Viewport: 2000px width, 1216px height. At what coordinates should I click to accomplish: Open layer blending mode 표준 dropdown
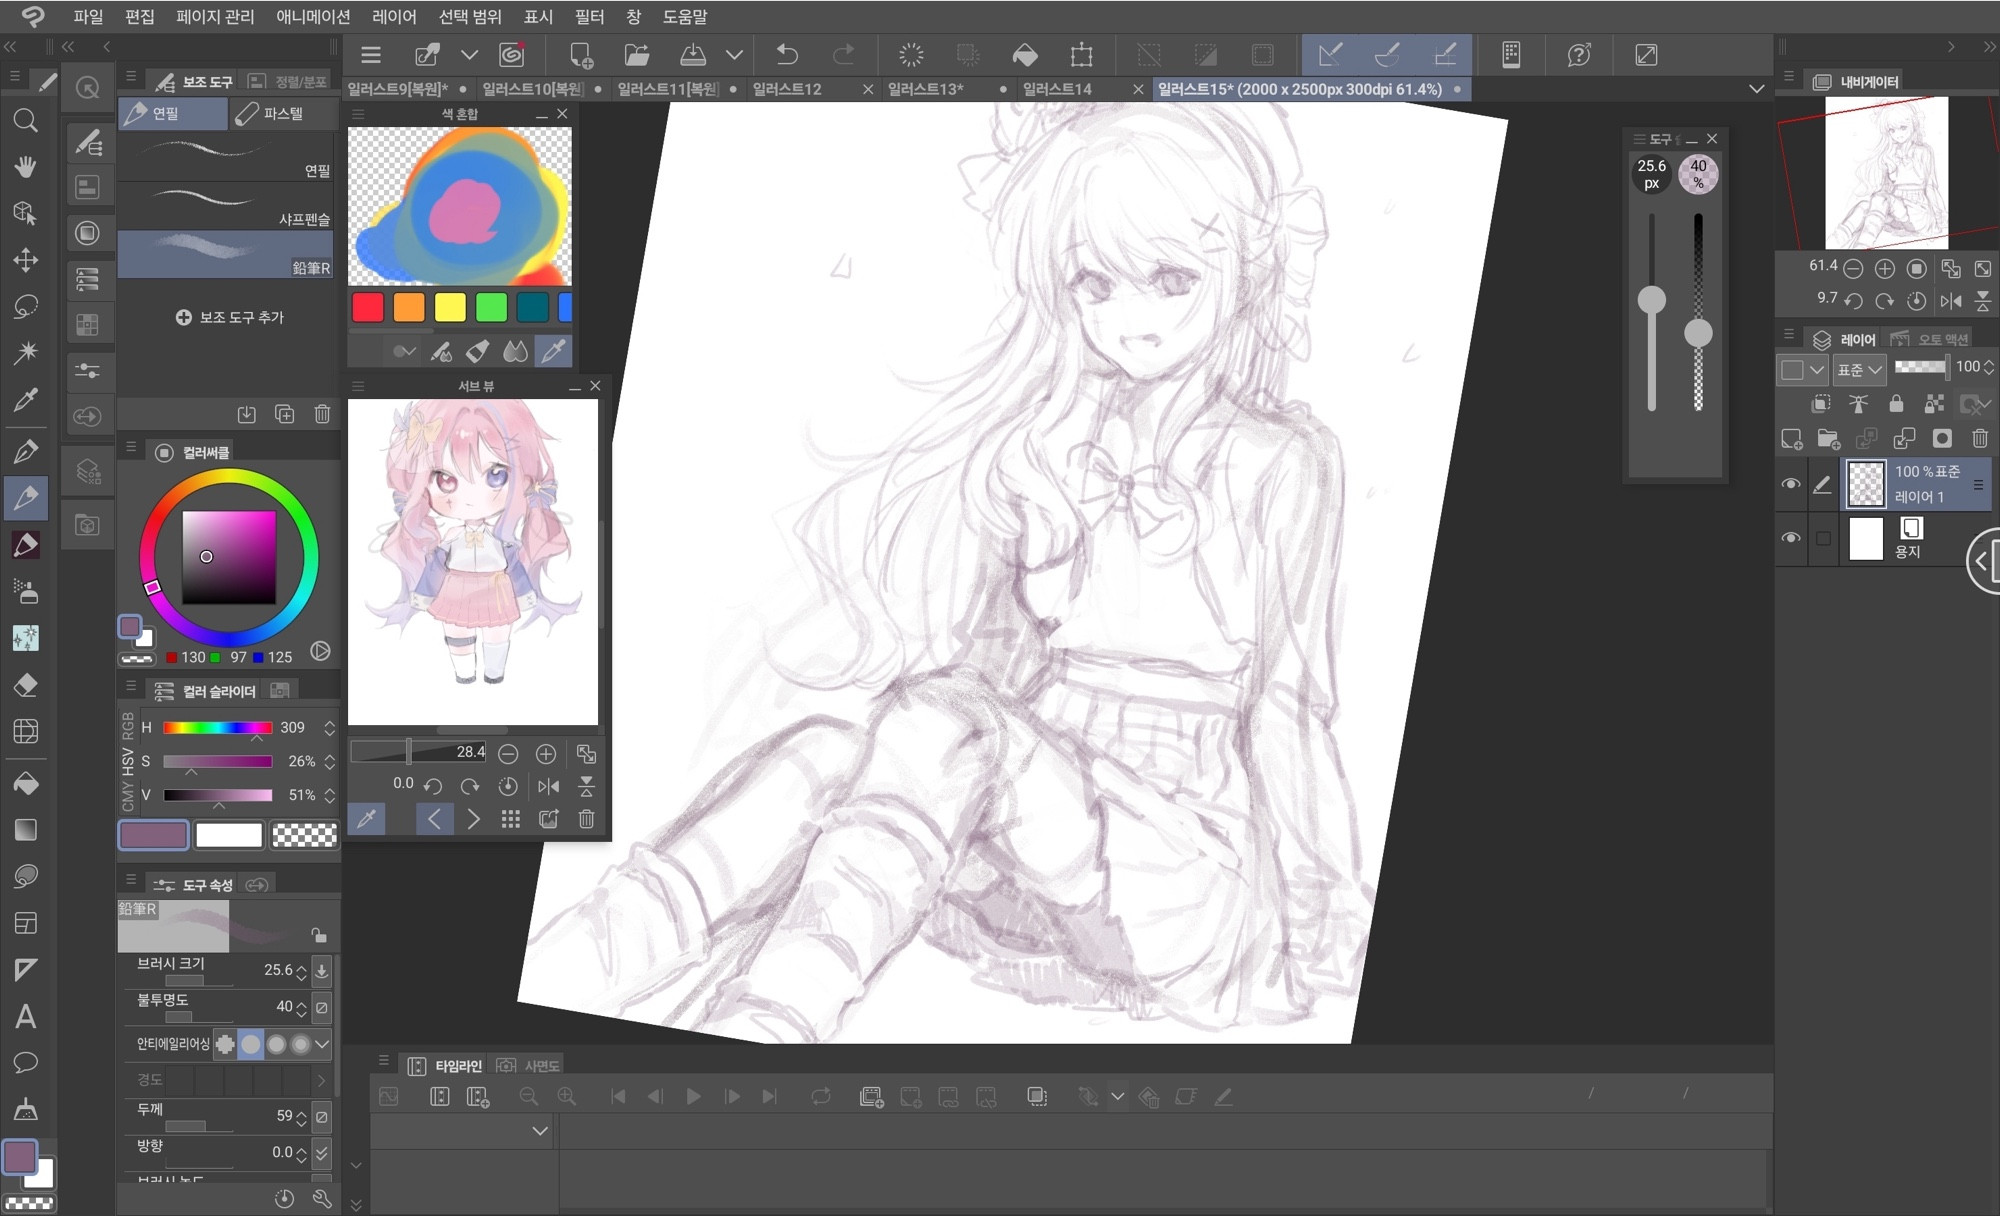tap(1859, 369)
